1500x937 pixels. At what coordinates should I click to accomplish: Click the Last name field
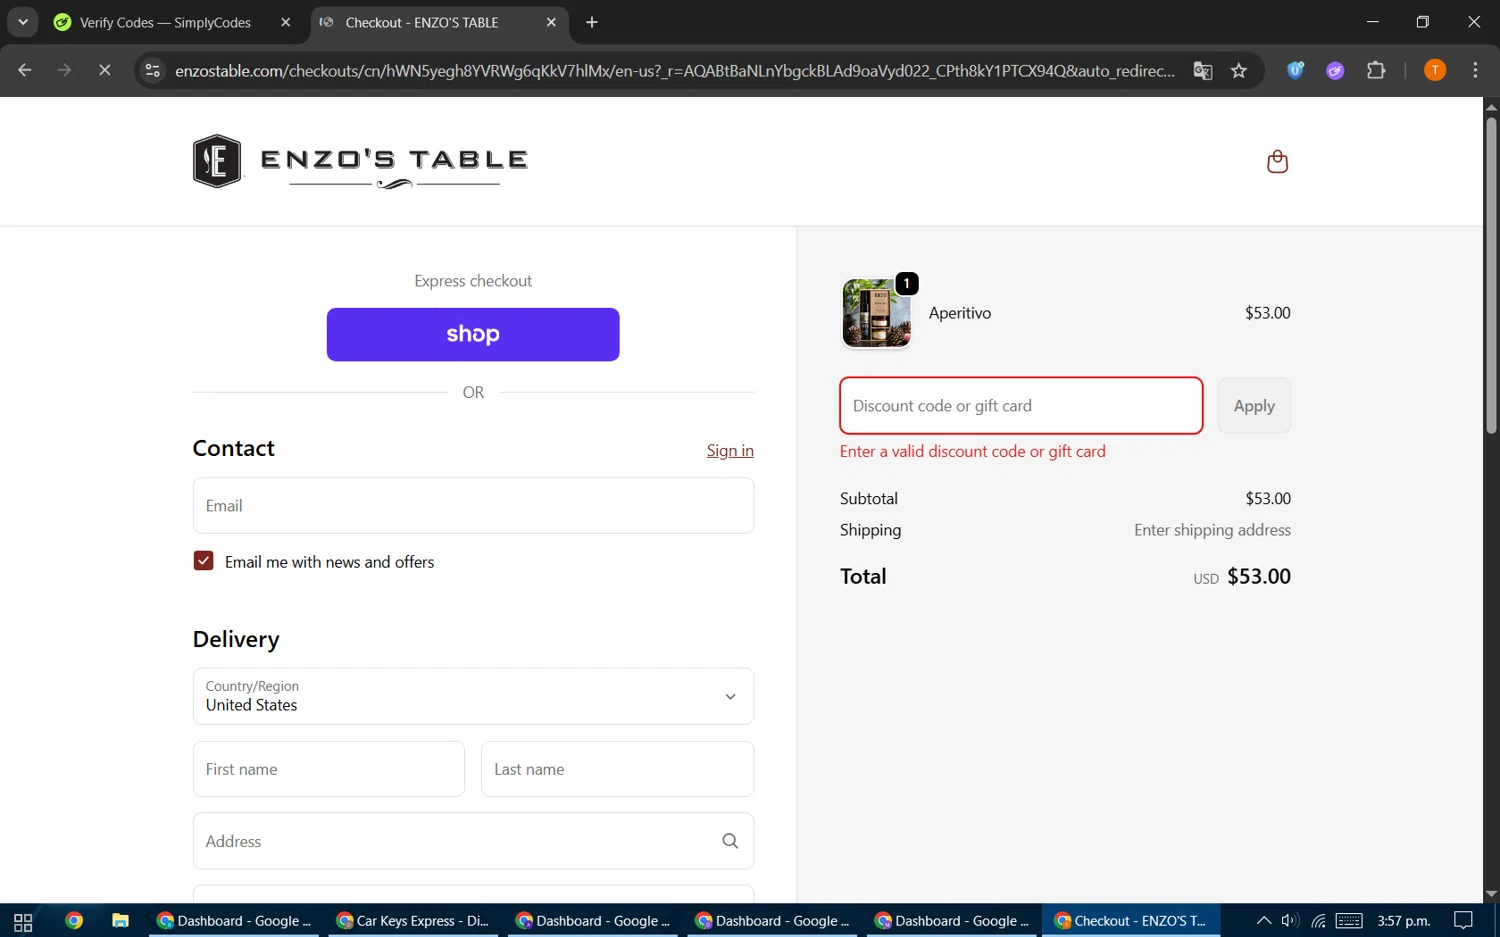[617, 769]
